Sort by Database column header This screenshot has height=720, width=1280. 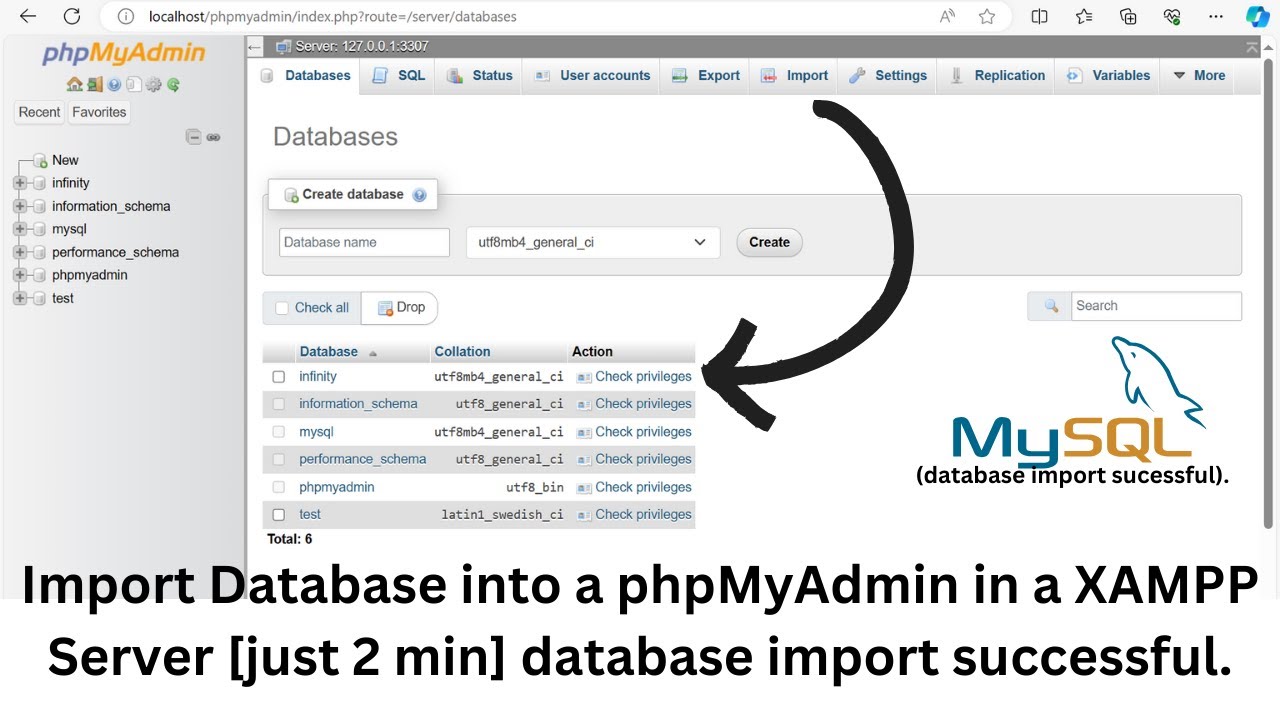328,352
